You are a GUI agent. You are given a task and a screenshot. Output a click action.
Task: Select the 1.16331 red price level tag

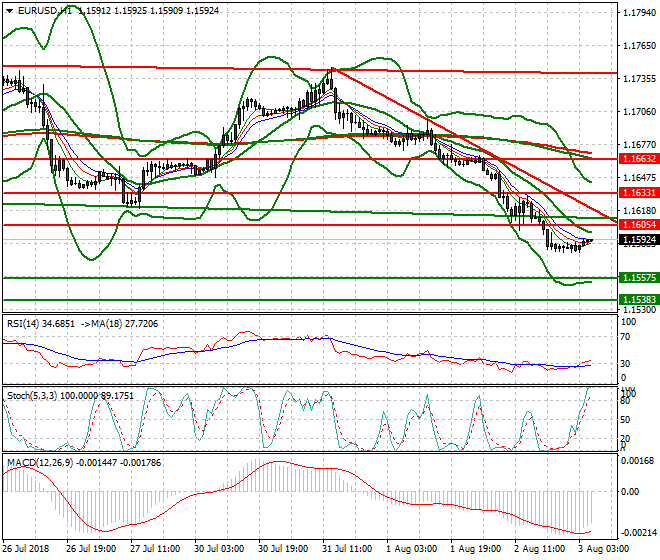pos(638,192)
